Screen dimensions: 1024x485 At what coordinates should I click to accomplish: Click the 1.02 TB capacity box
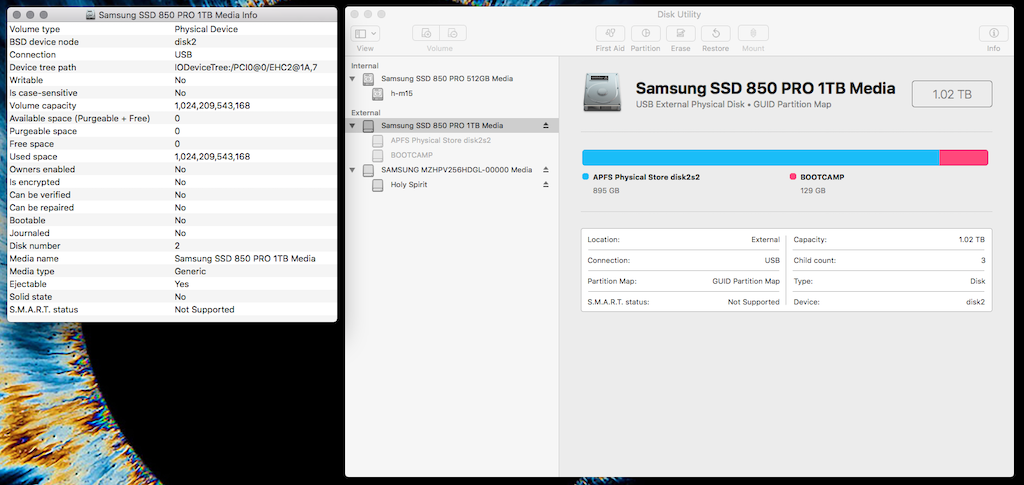coord(952,94)
